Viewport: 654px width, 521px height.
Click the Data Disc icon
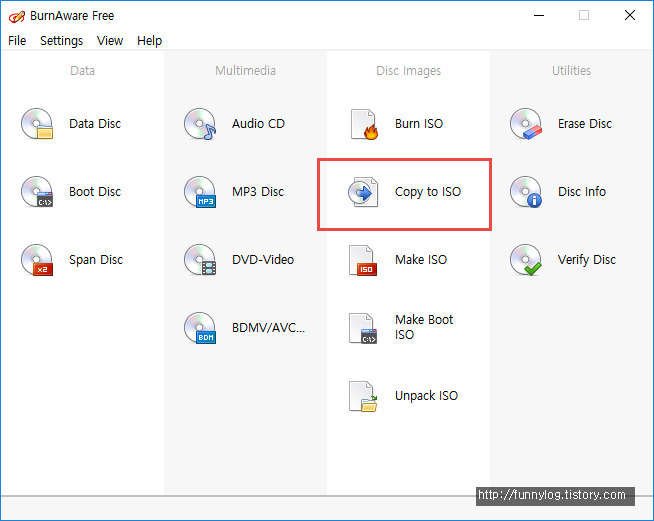pyautogui.click(x=37, y=123)
